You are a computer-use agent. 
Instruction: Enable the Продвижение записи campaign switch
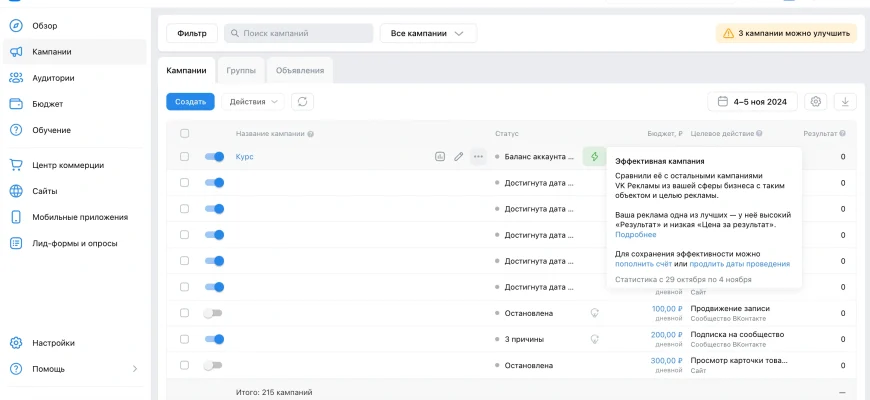click(212, 313)
